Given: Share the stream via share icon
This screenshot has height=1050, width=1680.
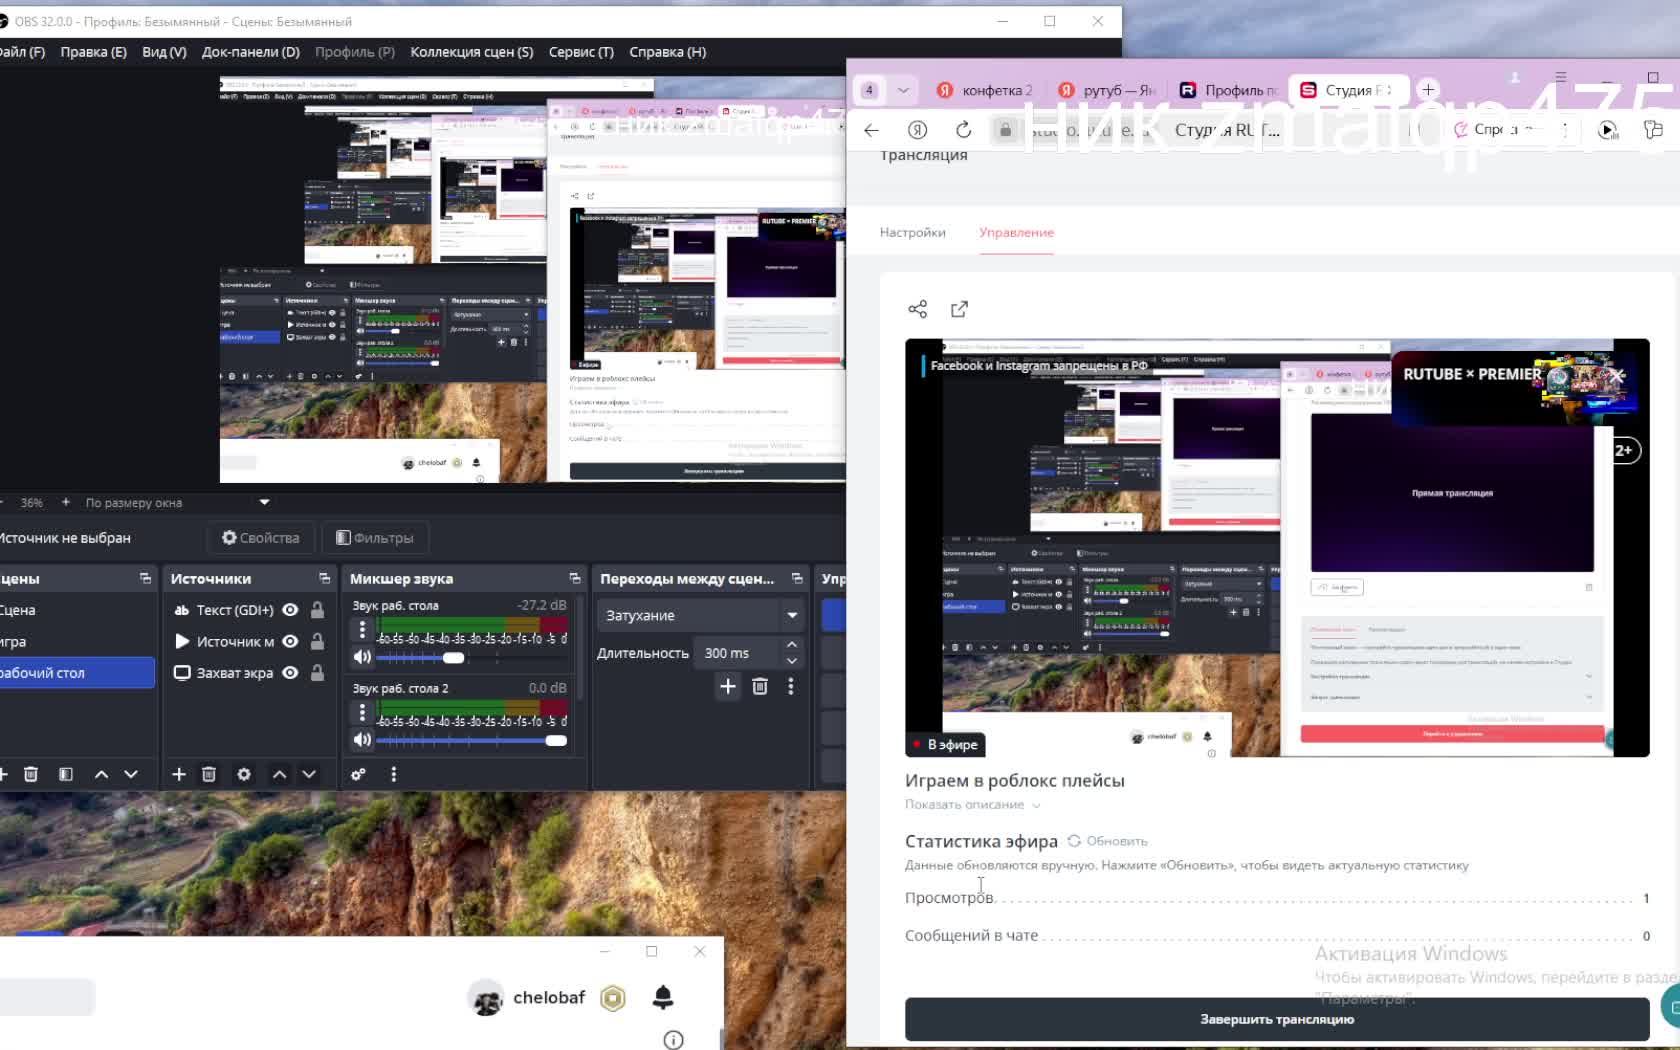Looking at the screenshot, I should point(917,309).
